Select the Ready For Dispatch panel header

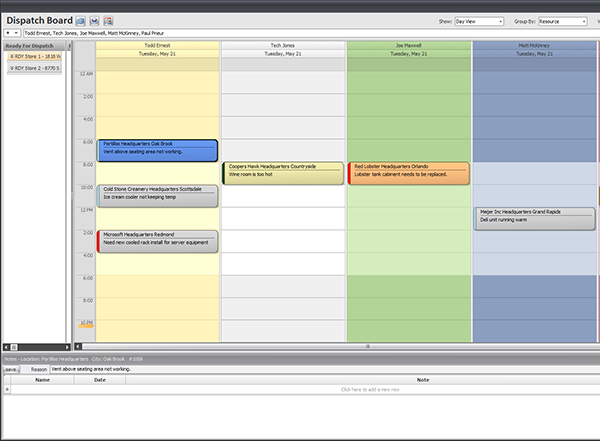coord(35,46)
